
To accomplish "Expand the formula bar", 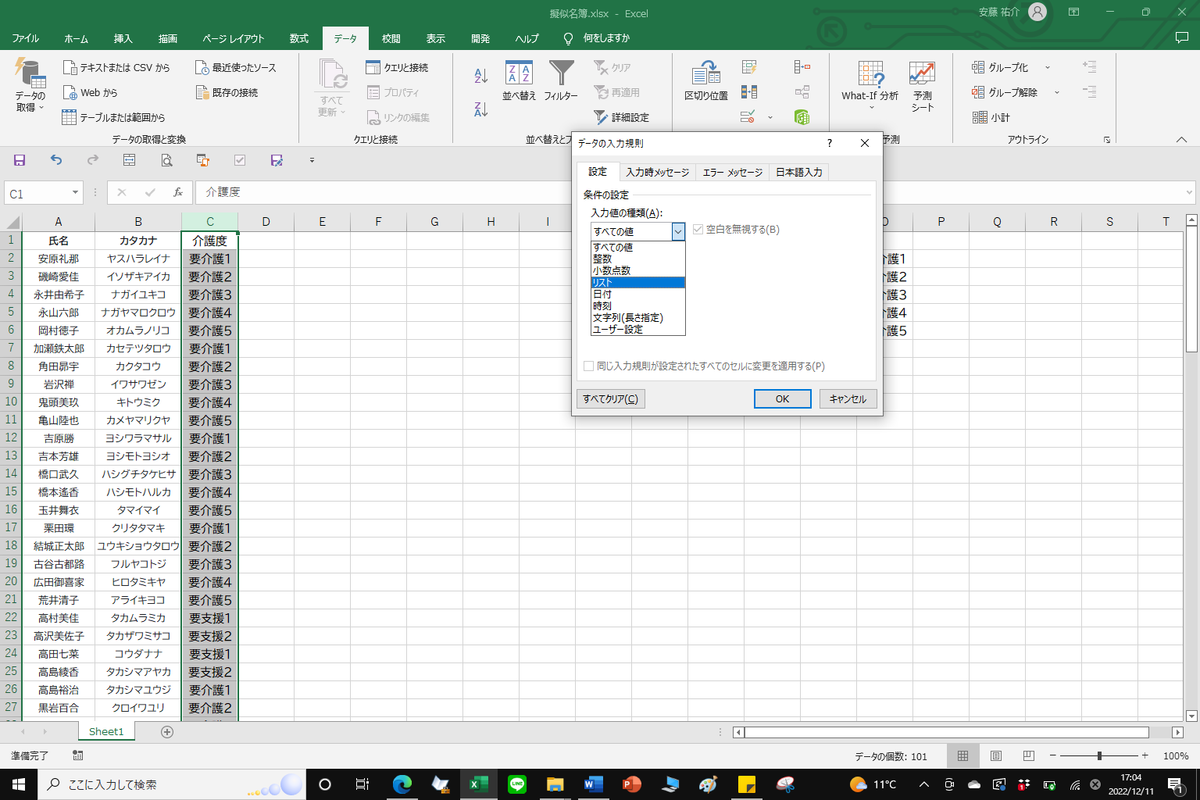I will pos(1189,192).
